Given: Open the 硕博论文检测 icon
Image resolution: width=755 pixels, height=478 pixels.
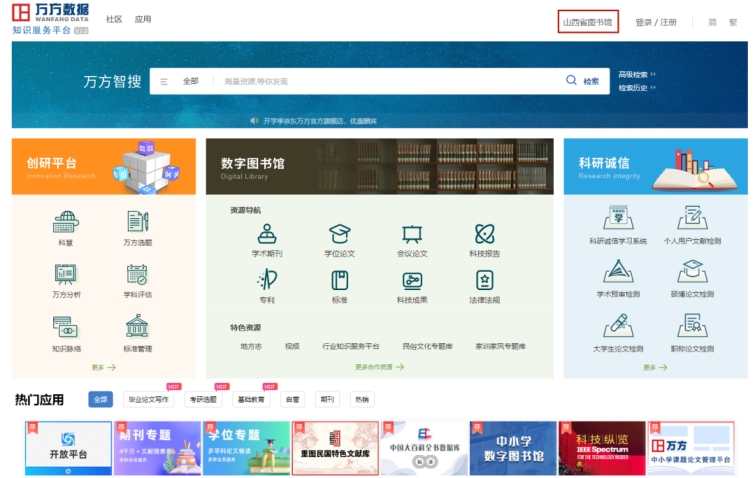Looking at the screenshot, I should [691, 272].
